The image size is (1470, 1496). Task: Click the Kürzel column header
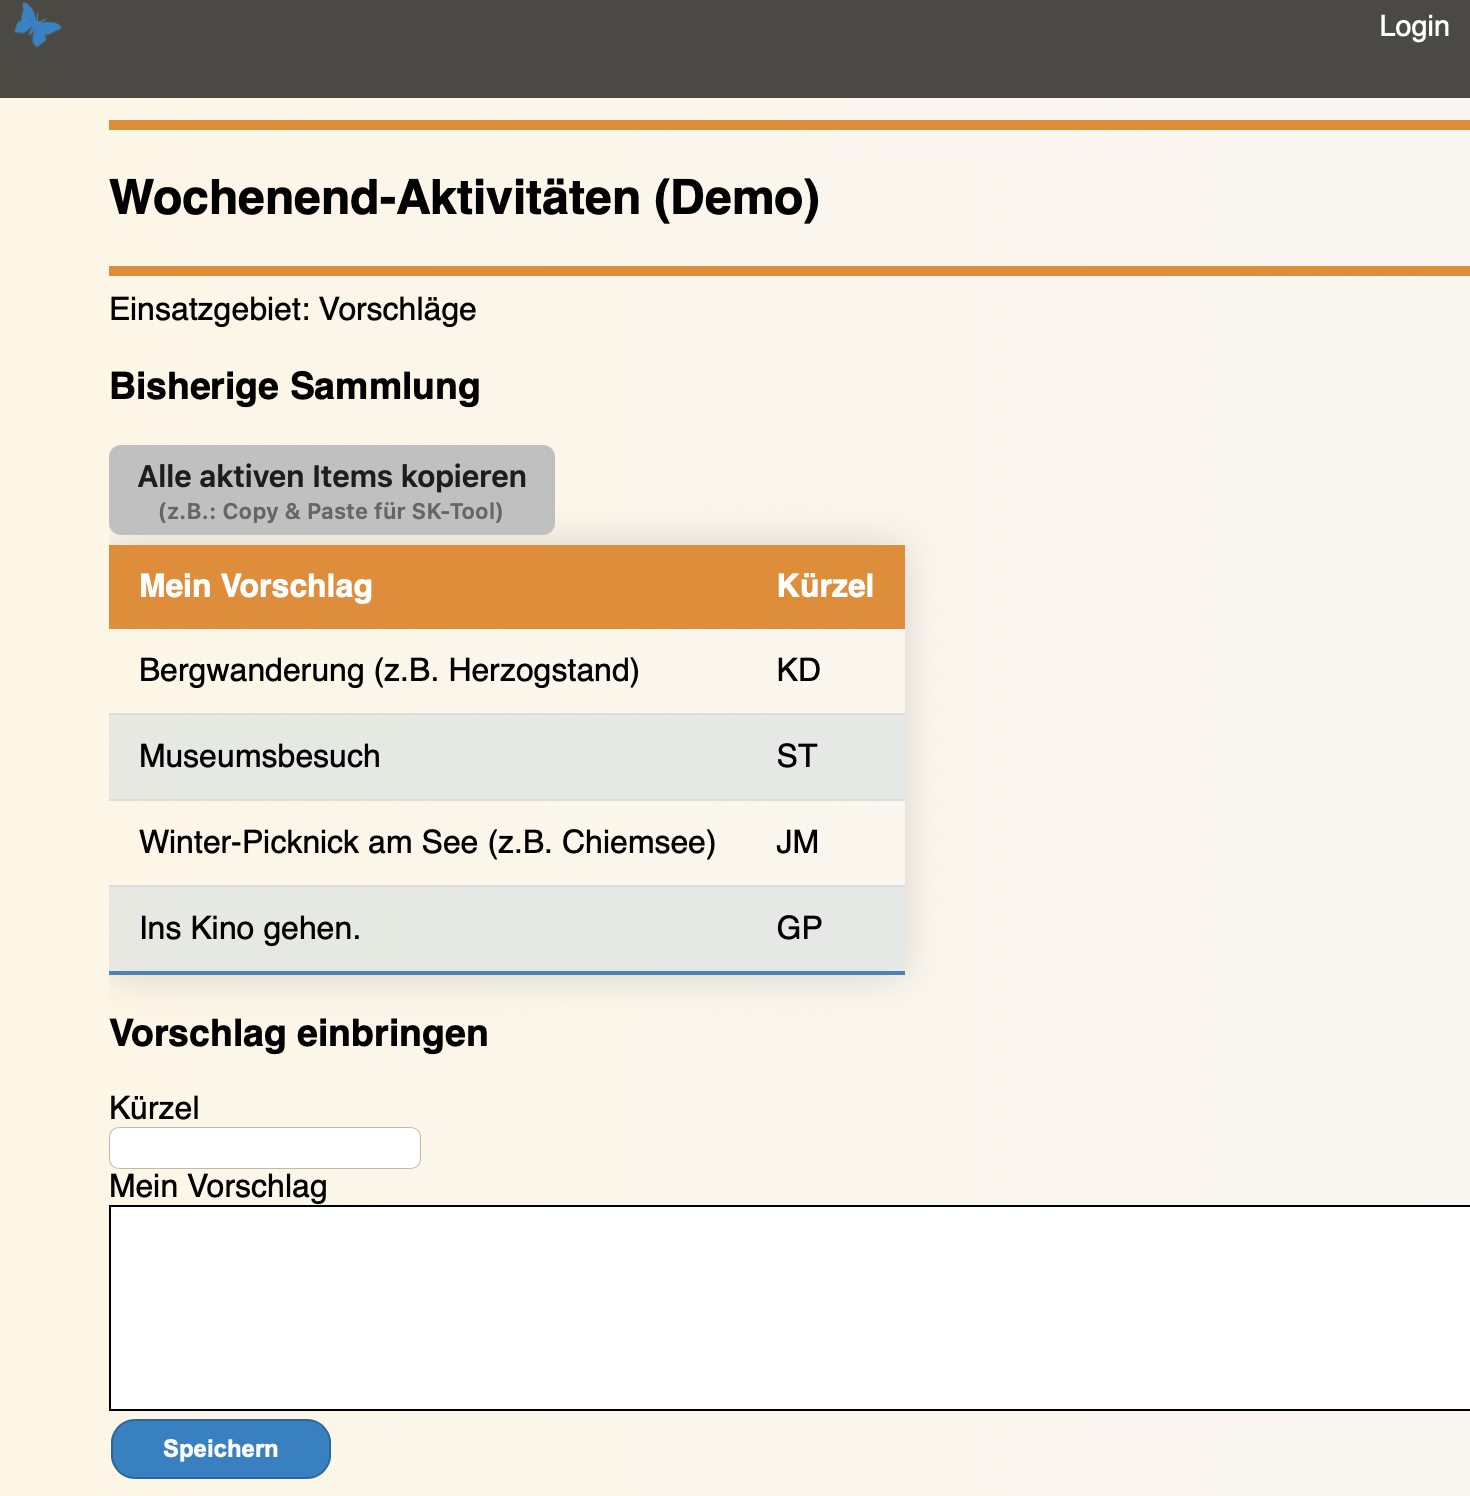pyautogui.click(x=826, y=587)
